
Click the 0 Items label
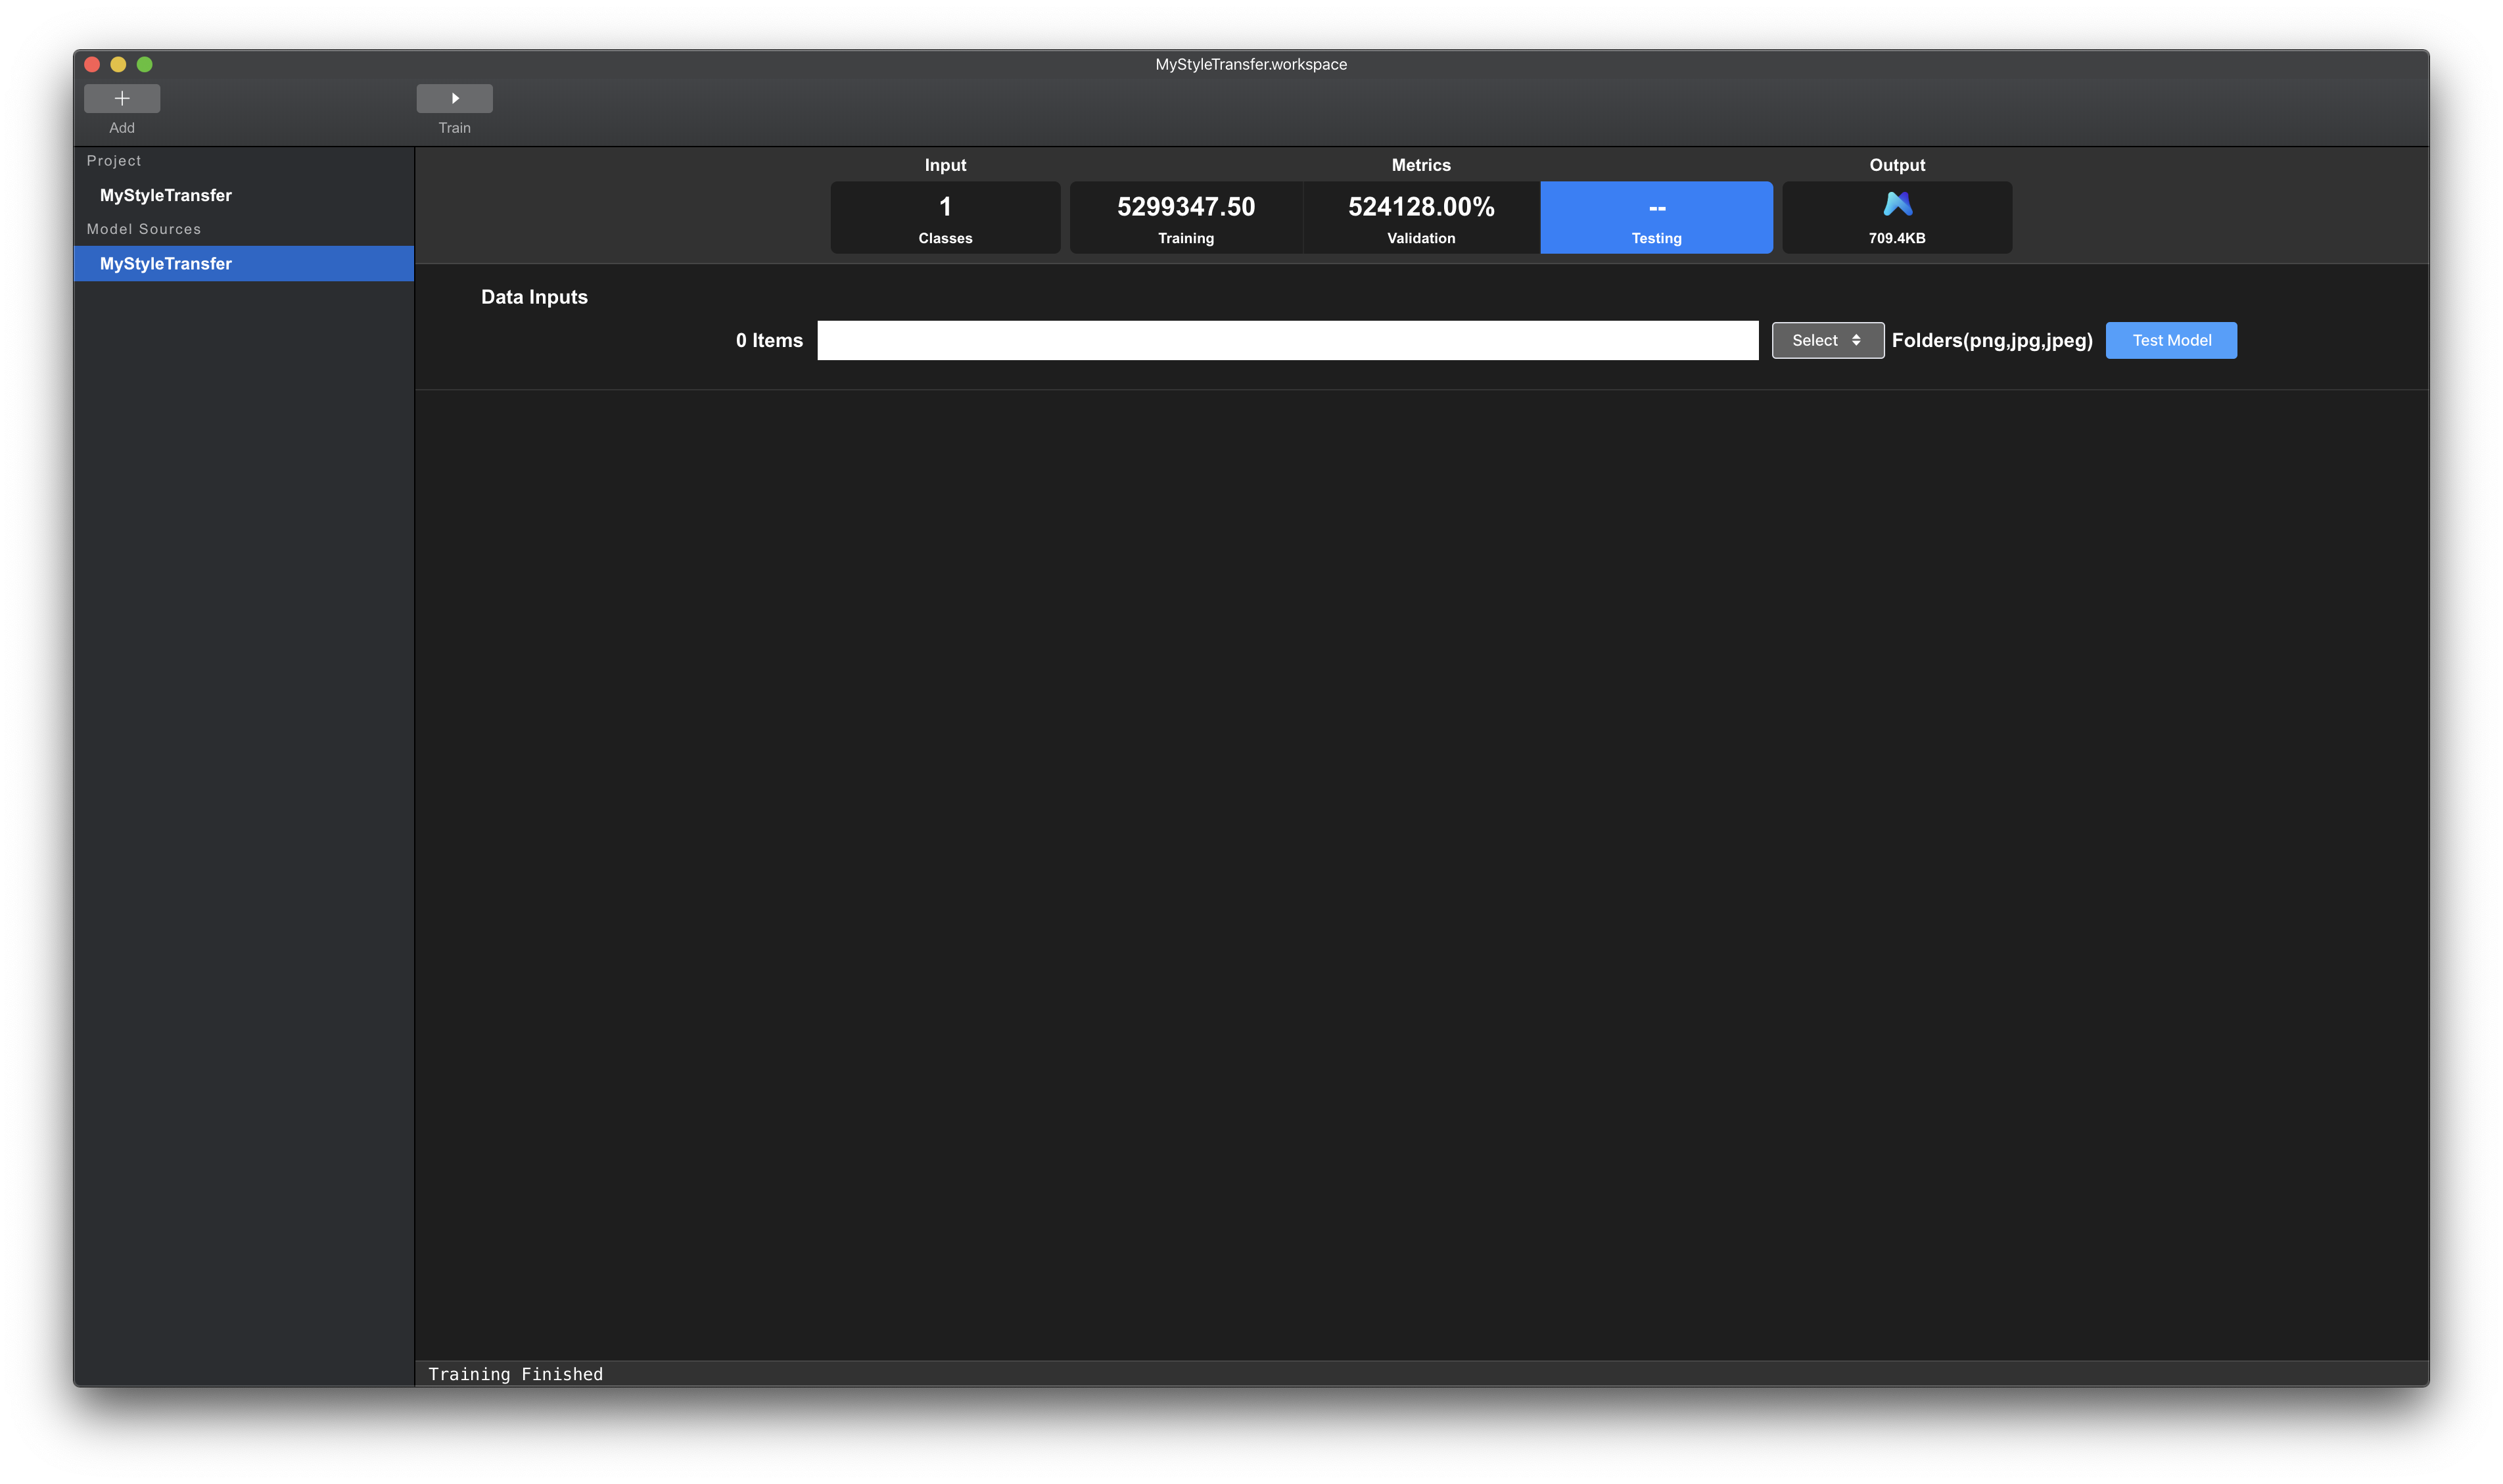769,340
